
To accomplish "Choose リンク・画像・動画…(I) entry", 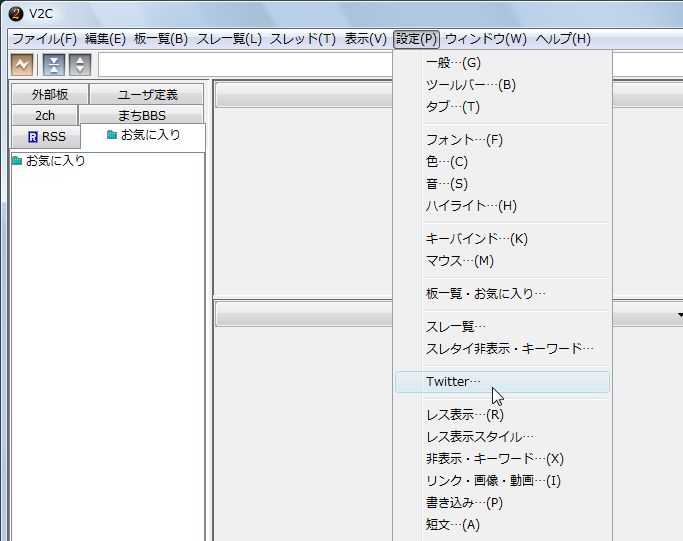I will [502, 480].
